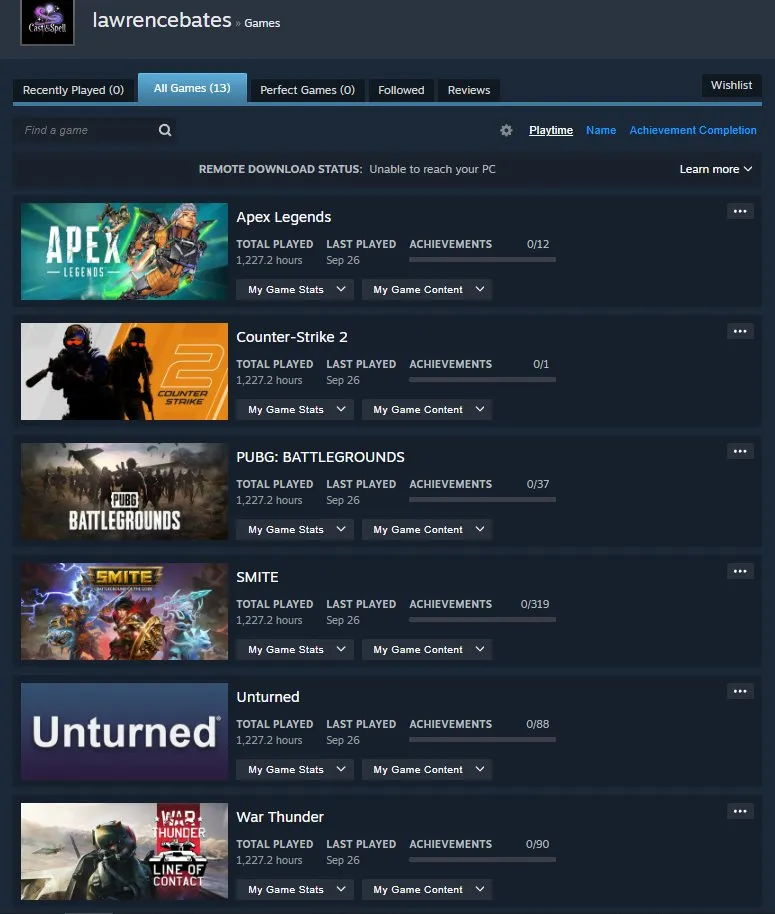Screen dimensions: 775x914
Task: Sort games by Achievement Completion
Action: 693,130
